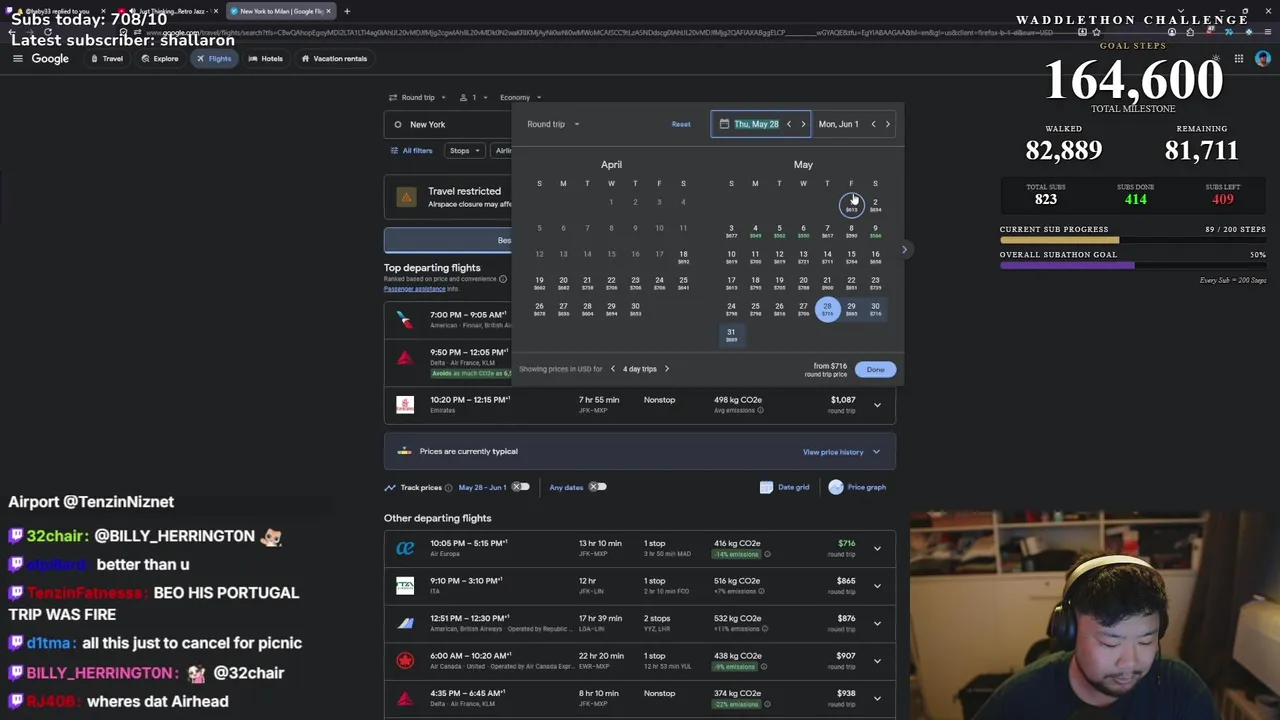This screenshot has height=720, width=1280.
Task: Move departure date one day earlier
Action: pyautogui.click(x=789, y=124)
